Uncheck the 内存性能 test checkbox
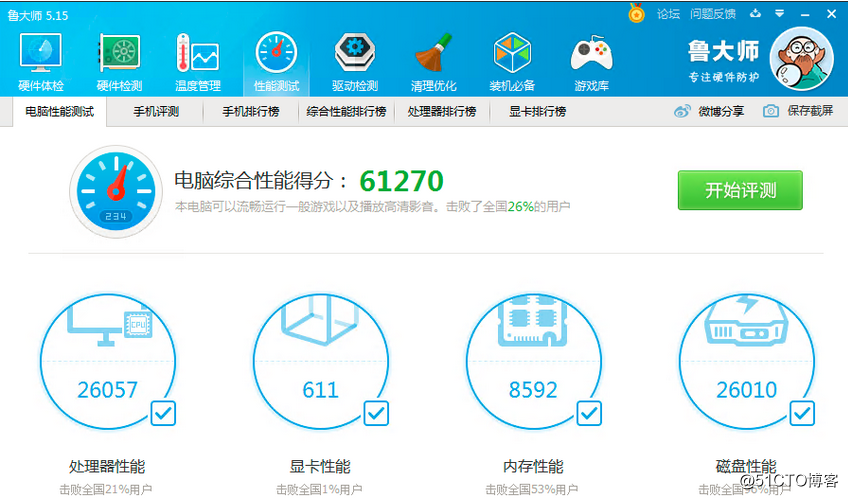Image resolution: width=848 pixels, height=499 pixels. [589, 414]
